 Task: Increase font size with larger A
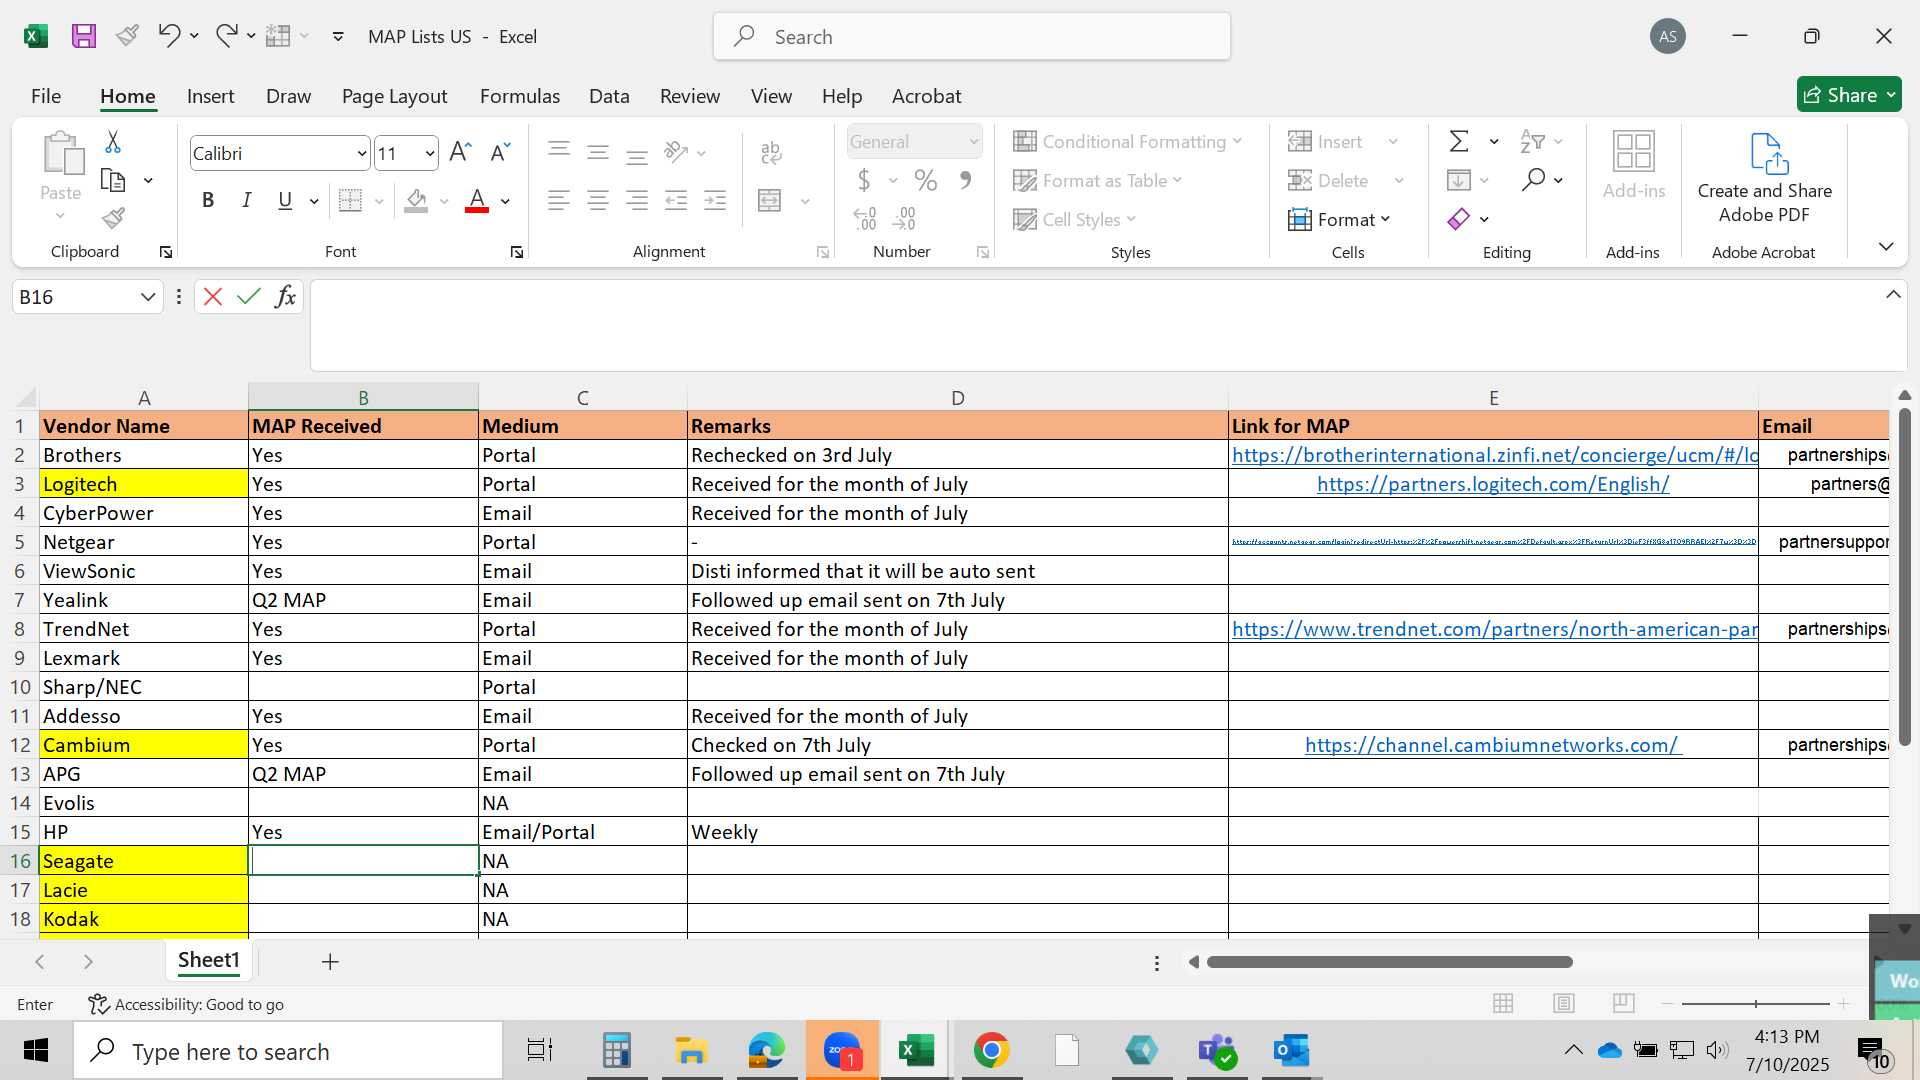click(460, 152)
